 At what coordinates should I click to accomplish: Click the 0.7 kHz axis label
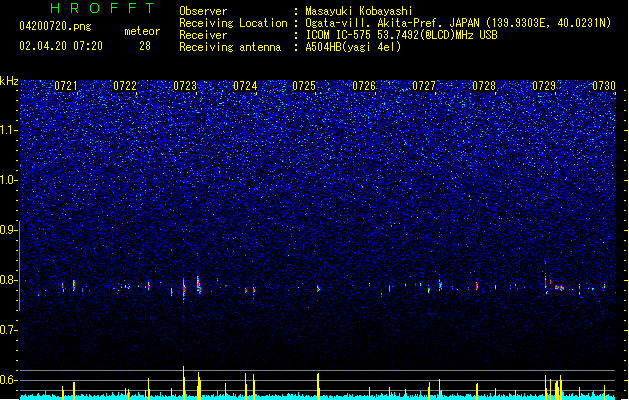click(8, 330)
